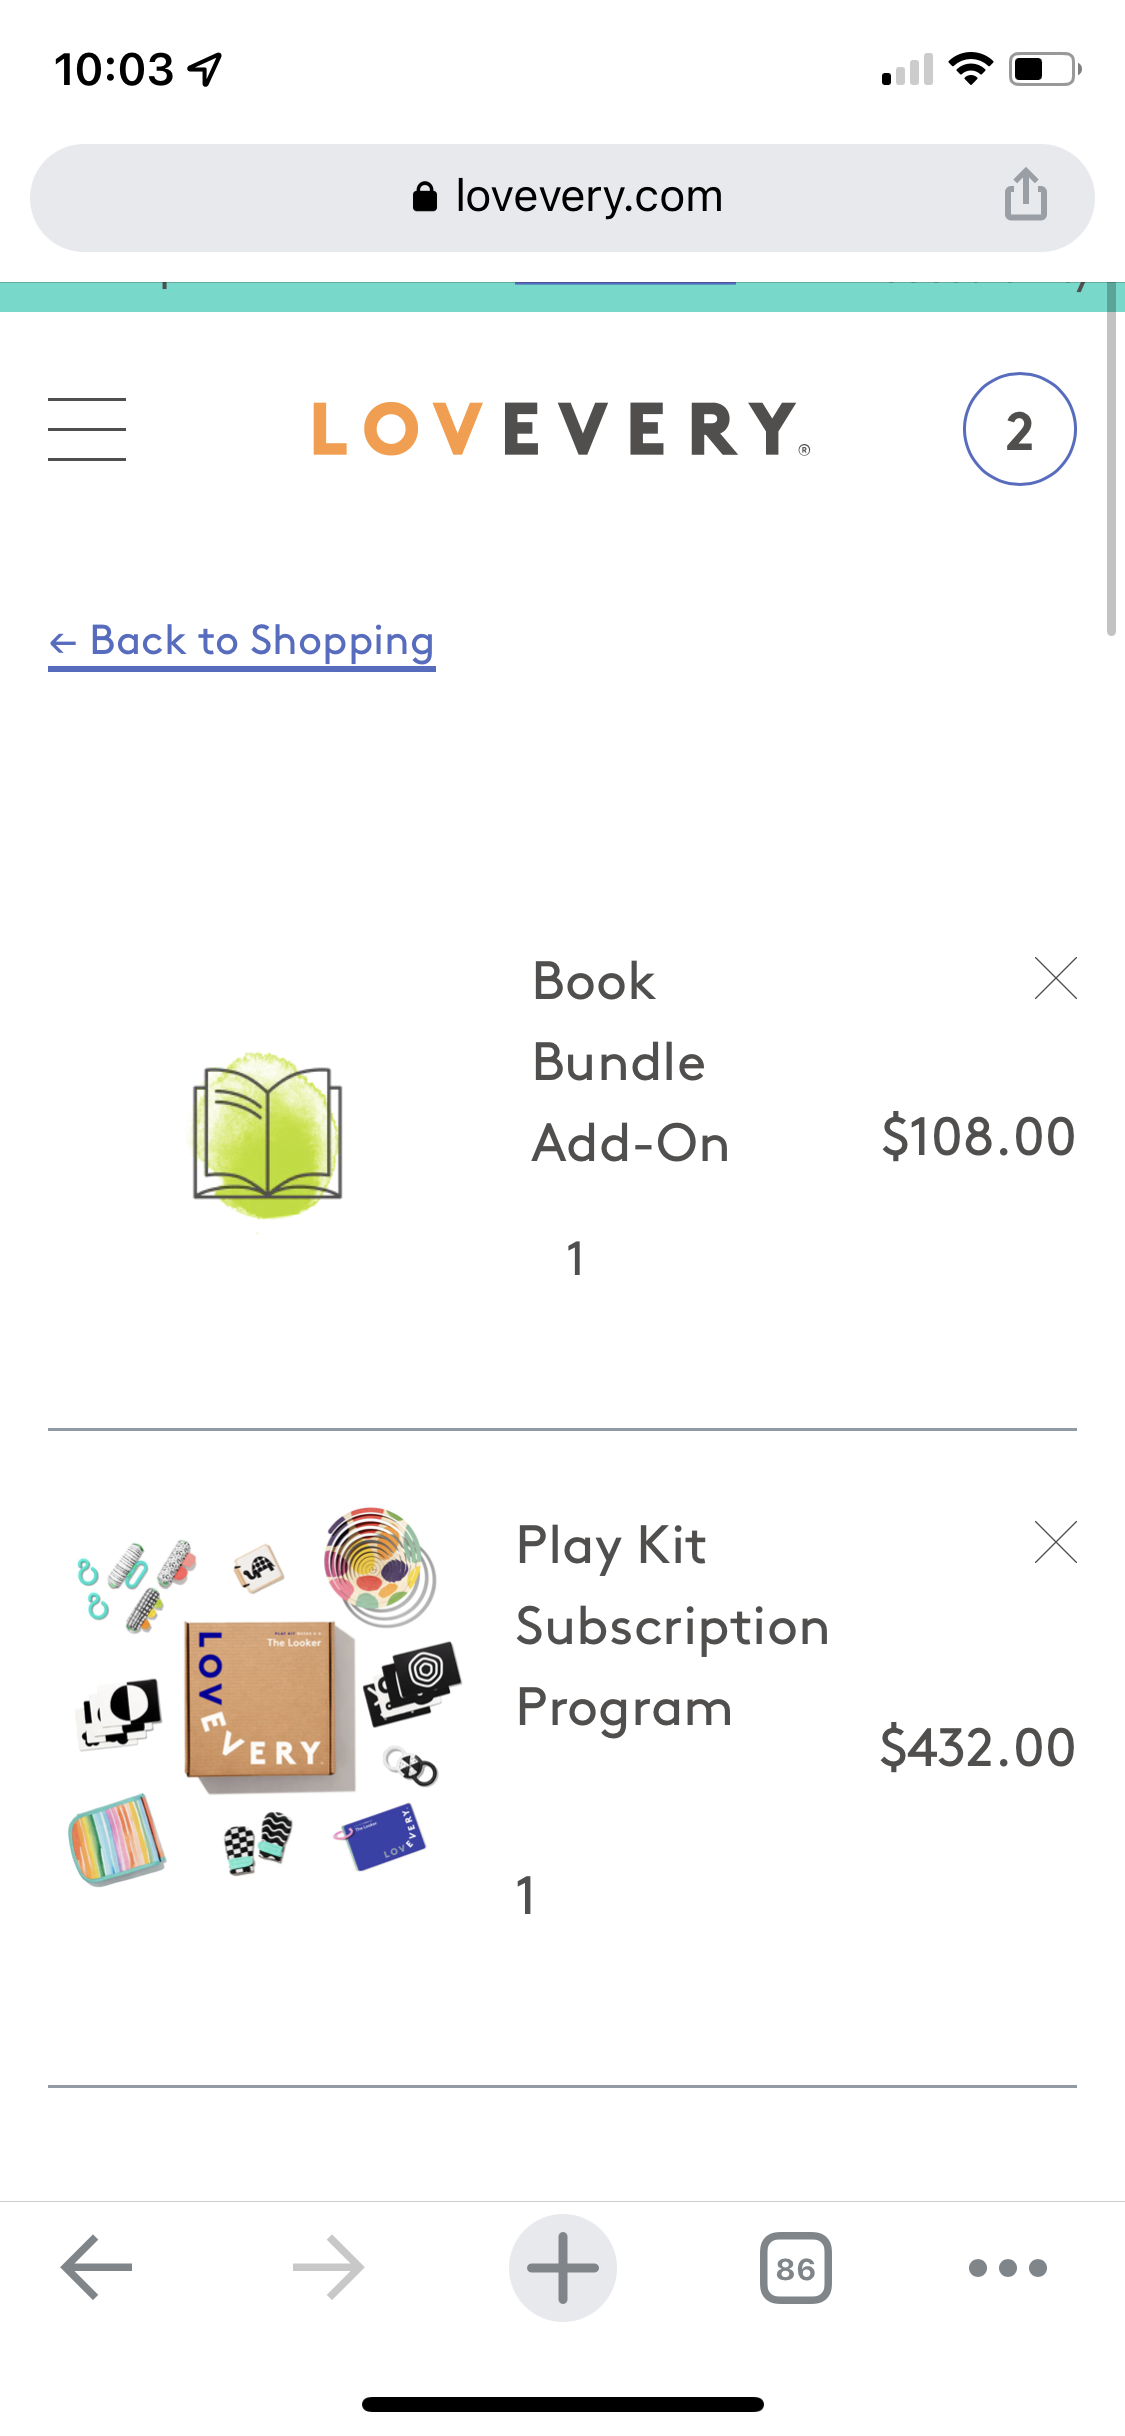
Task: Click the Book Bundle Add-On title
Action: (x=630, y=1062)
